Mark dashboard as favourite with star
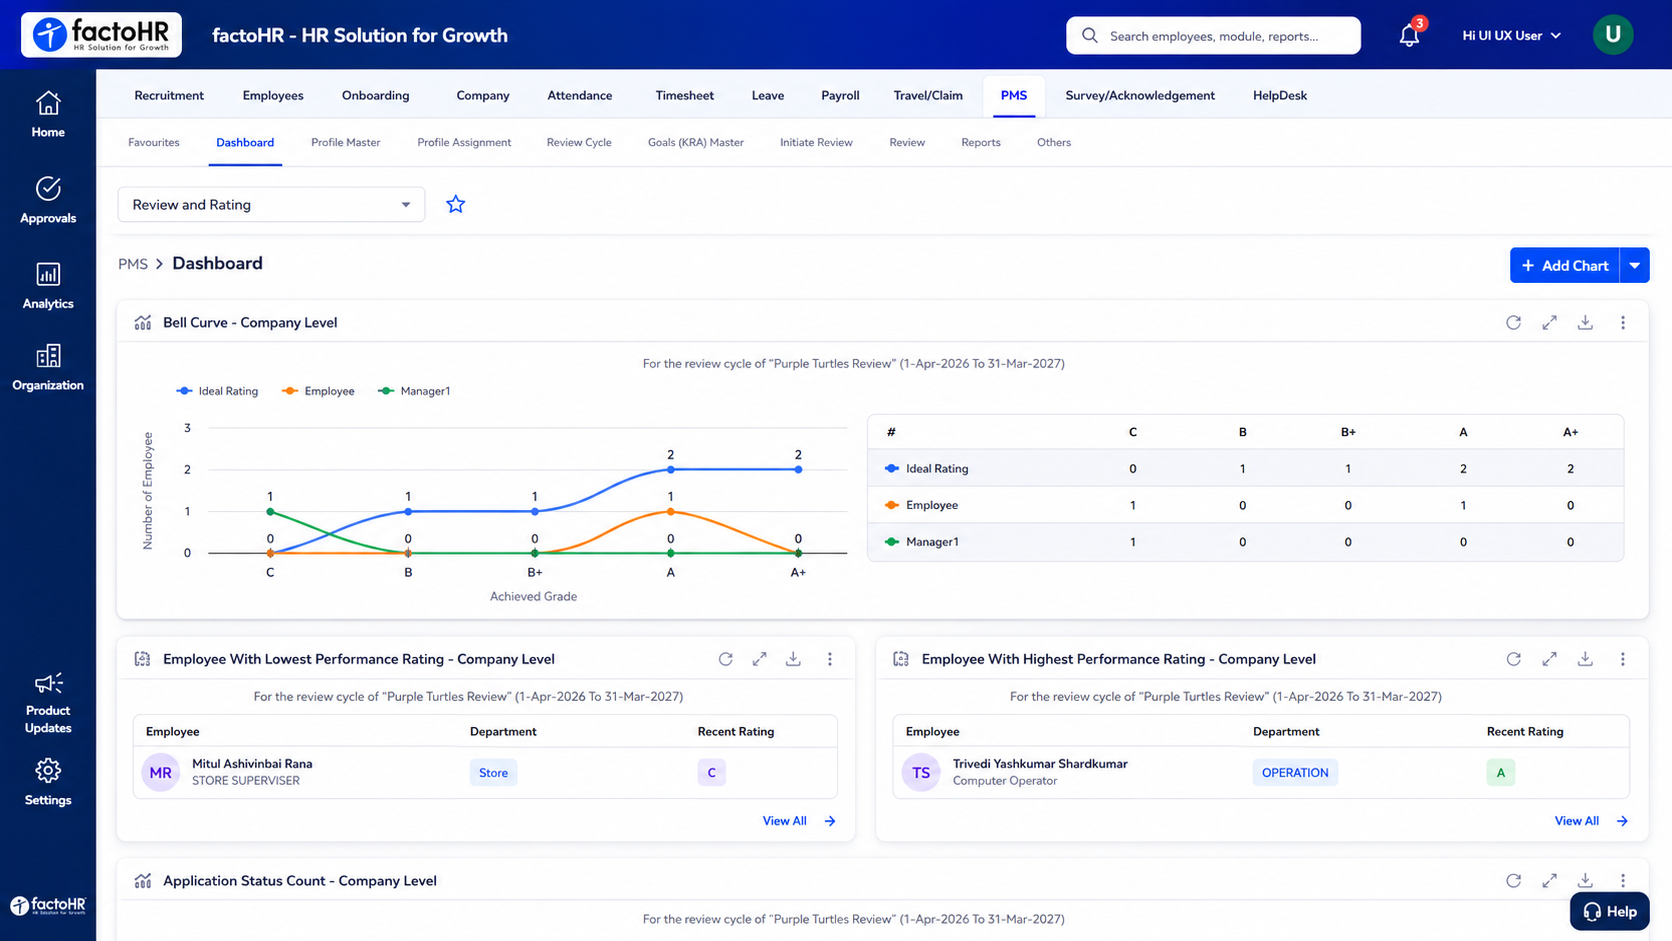 coord(456,204)
